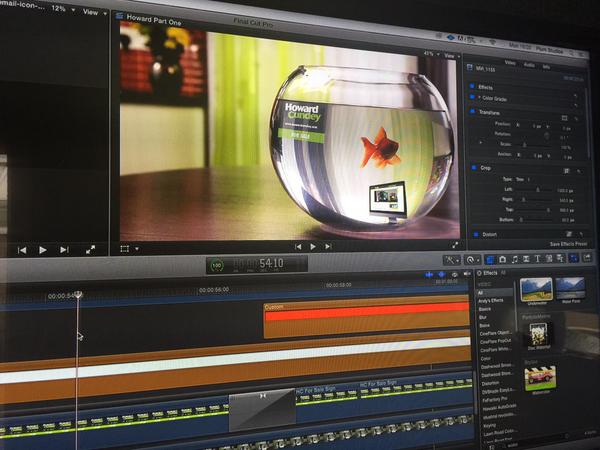This screenshot has width=600, height=450.
Task: Click the timecode display showing 54:10
Action: click(257, 264)
